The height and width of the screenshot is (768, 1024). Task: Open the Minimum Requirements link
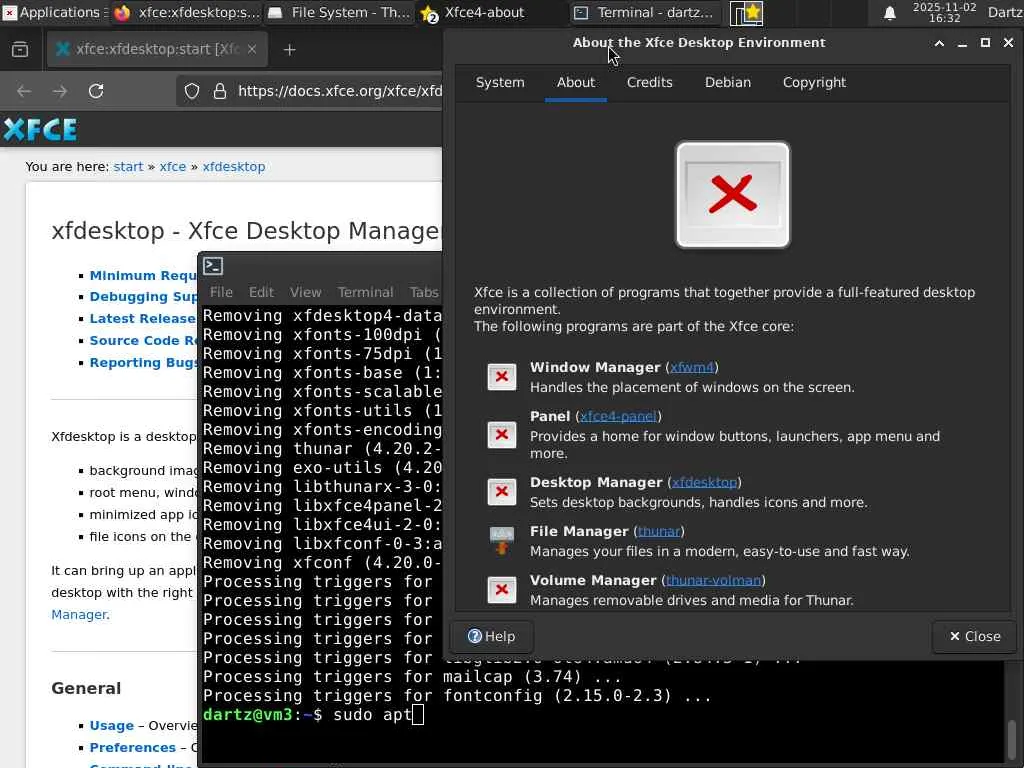[143, 276]
